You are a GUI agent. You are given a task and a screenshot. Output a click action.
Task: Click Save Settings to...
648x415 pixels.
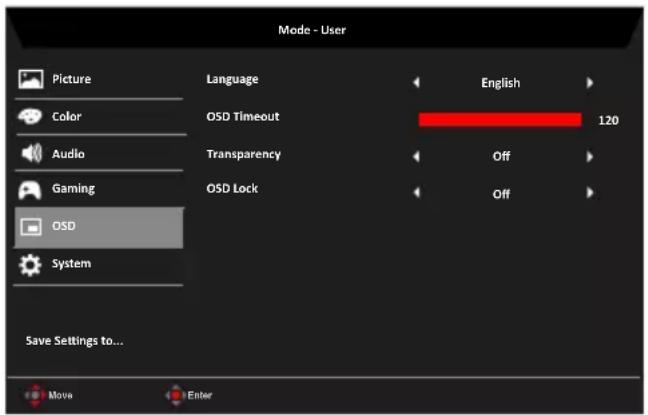coord(74,341)
